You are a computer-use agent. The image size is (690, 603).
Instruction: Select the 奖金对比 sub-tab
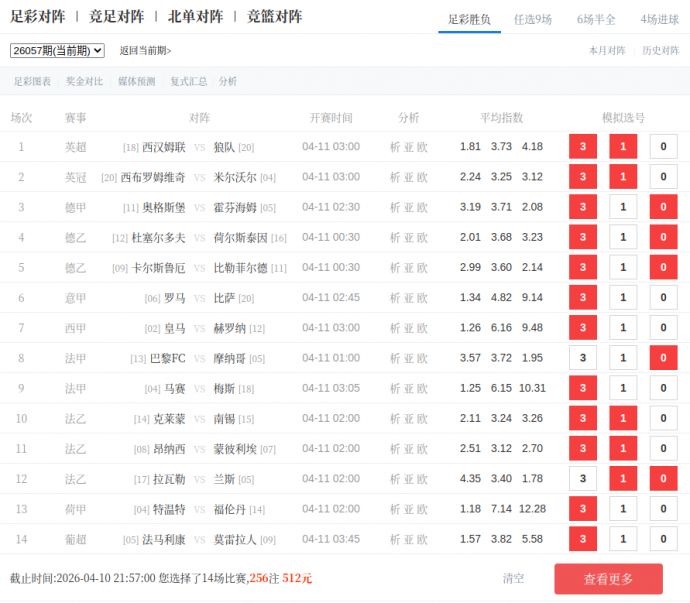coord(84,82)
